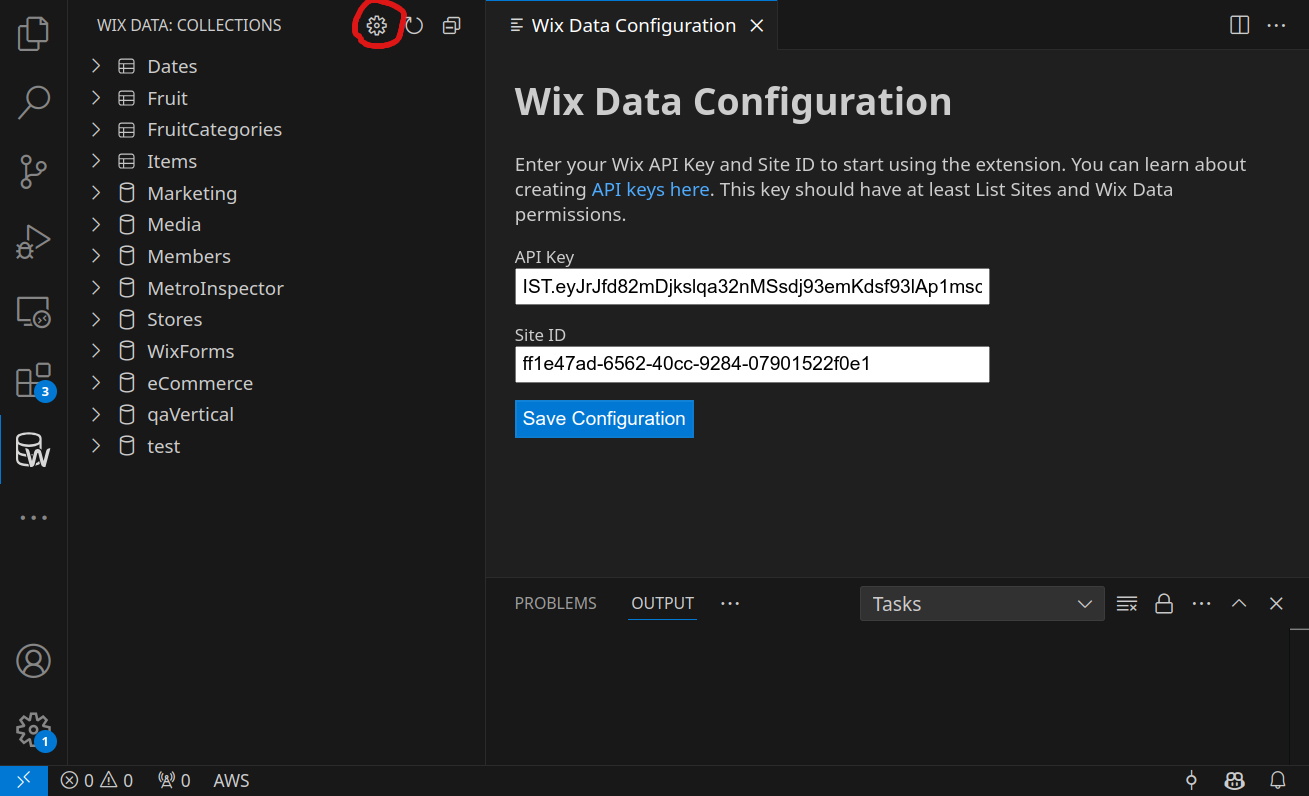This screenshot has width=1309, height=796.
Task: Select the qaVertical tree item
Action: coord(277,414)
